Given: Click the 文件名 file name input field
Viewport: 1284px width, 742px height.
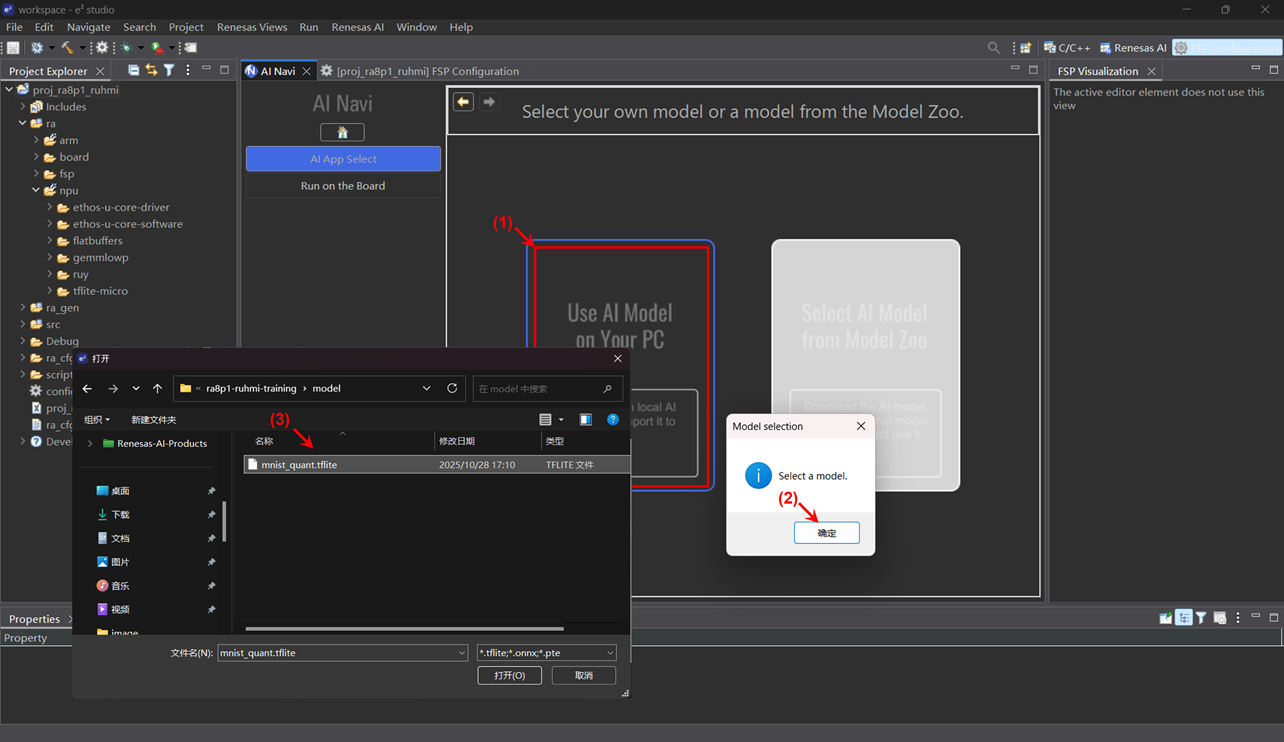Looking at the screenshot, I should (343, 652).
